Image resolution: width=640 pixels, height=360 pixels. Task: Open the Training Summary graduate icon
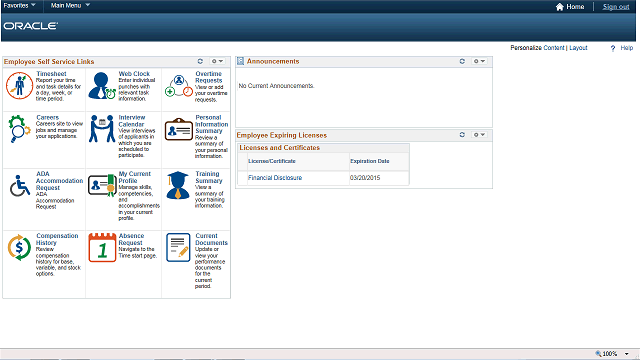[178, 185]
